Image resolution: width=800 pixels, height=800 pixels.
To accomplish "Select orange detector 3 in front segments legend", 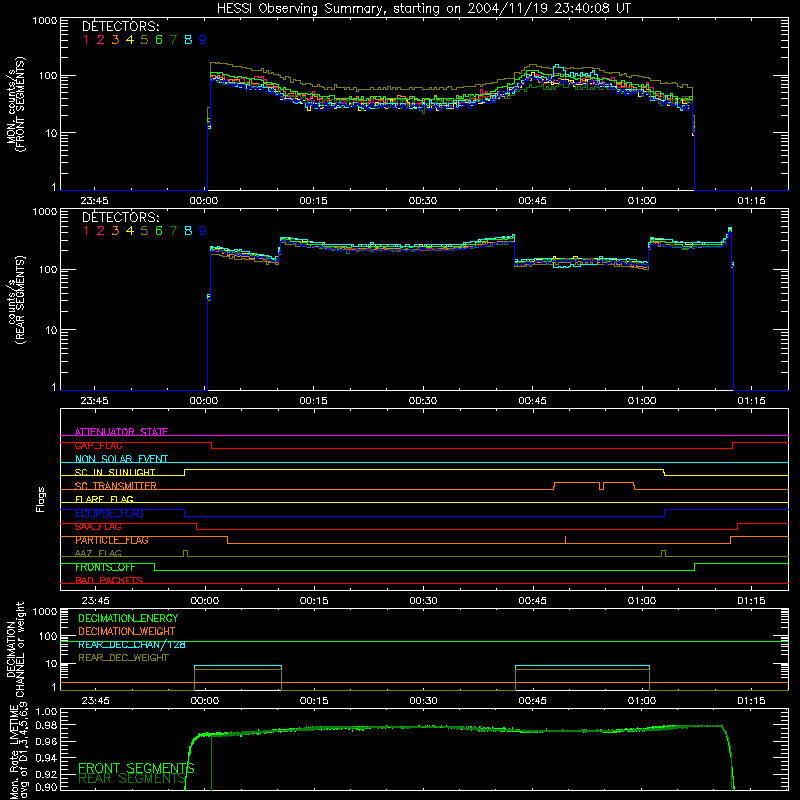I will [x=115, y=40].
